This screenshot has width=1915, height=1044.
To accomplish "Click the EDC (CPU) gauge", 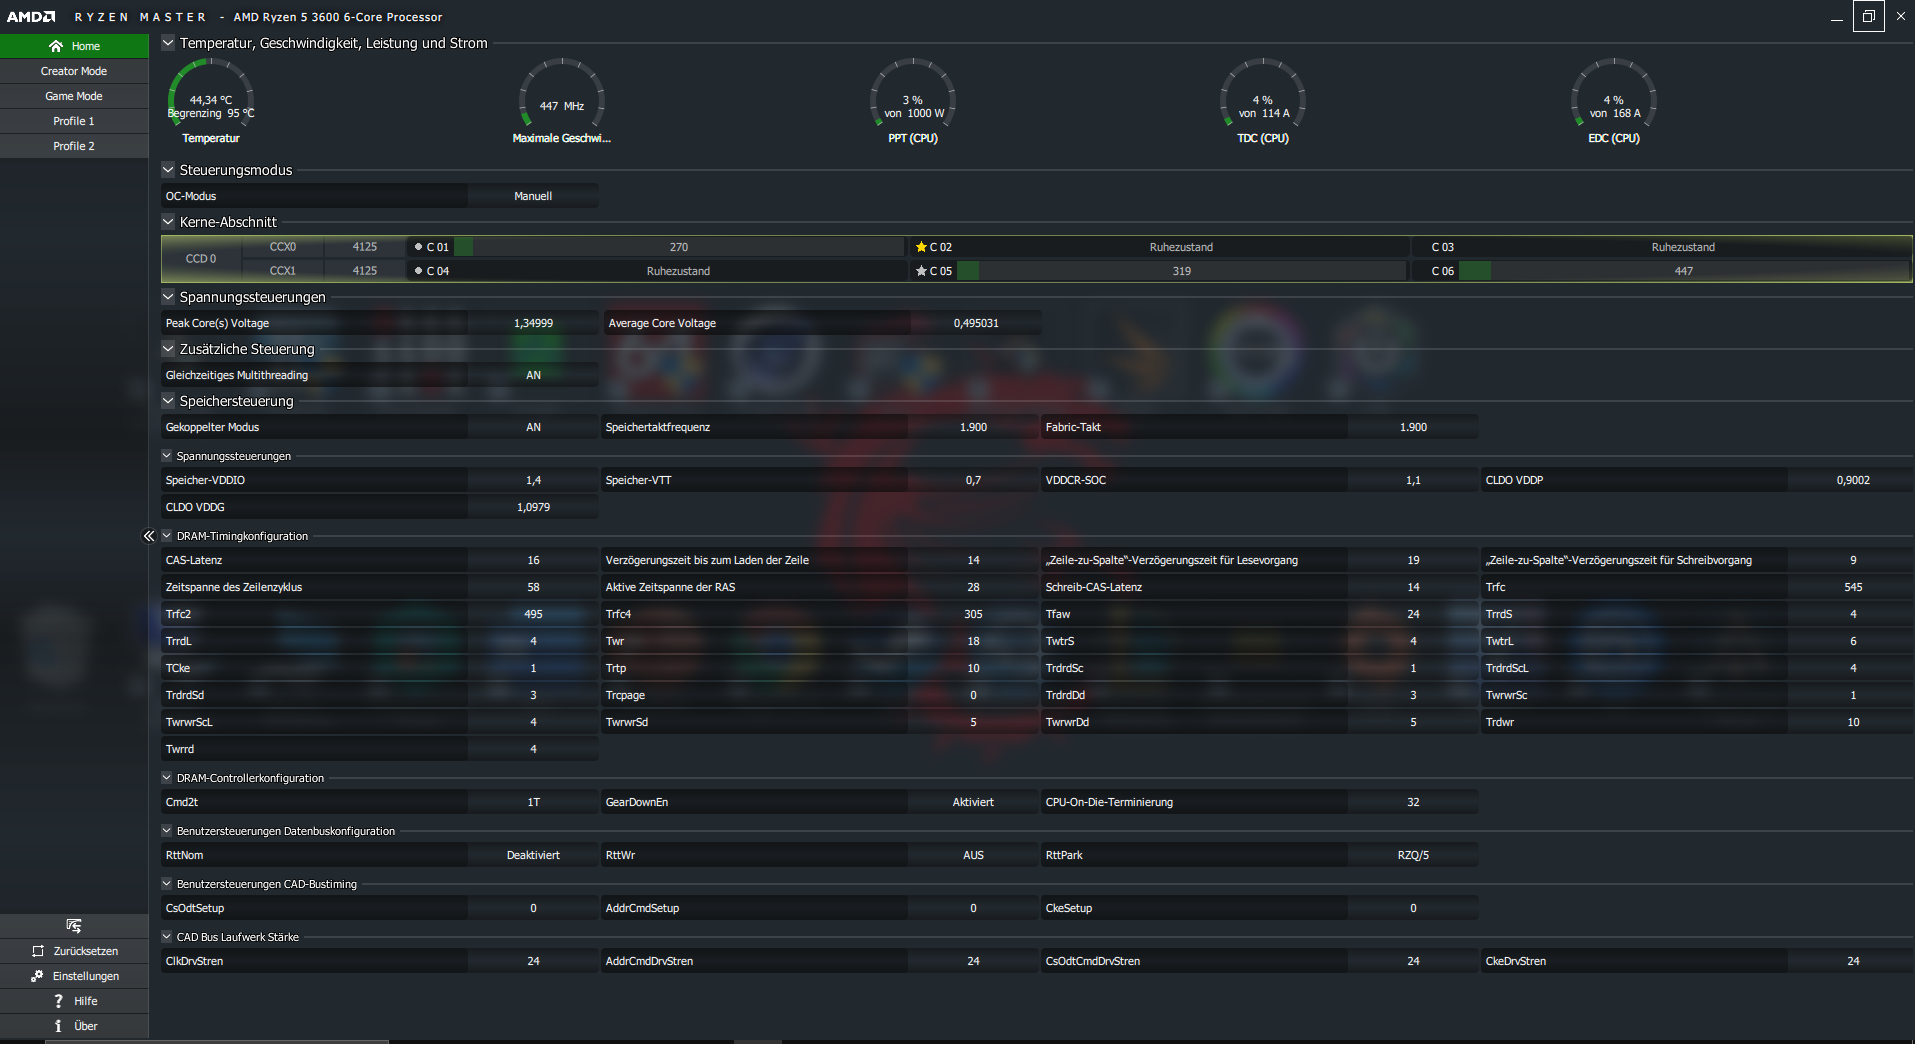I will click(x=1614, y=101).
